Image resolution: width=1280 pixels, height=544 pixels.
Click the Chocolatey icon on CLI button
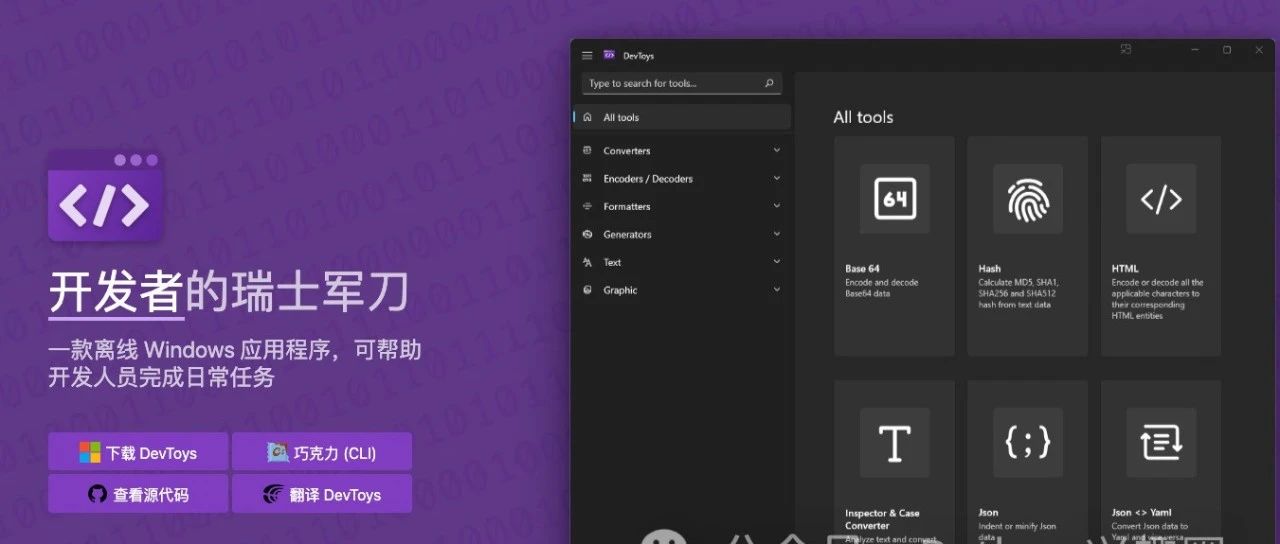(278, 452)
